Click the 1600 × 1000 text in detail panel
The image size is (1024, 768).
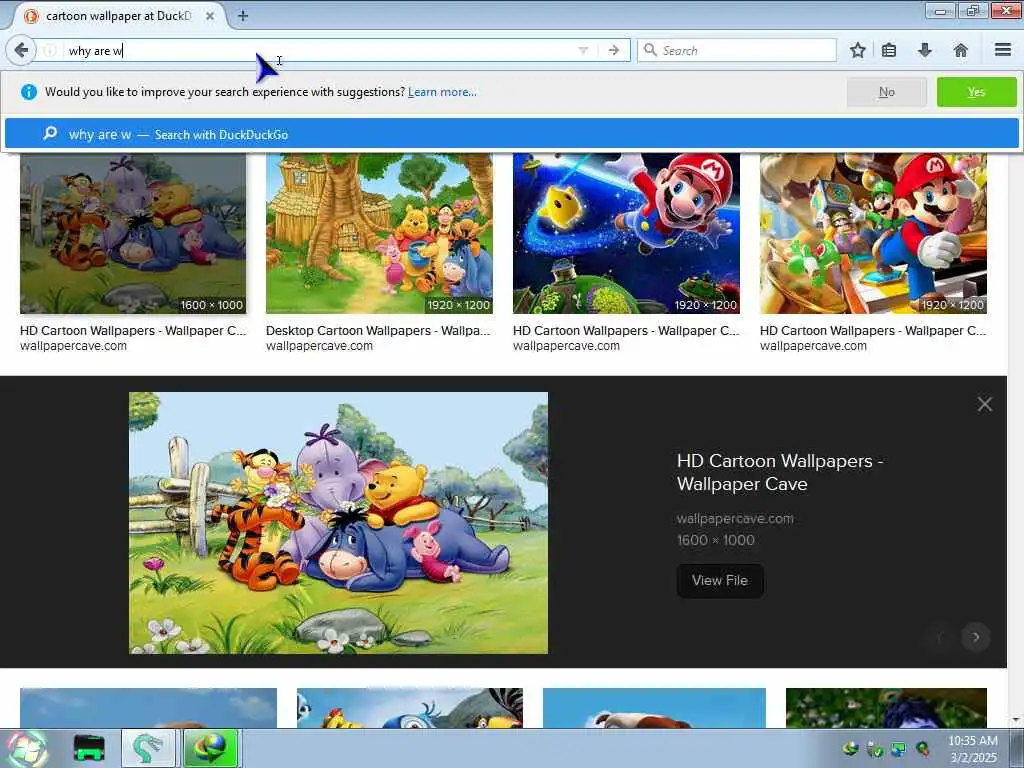[x=716, y=540]
